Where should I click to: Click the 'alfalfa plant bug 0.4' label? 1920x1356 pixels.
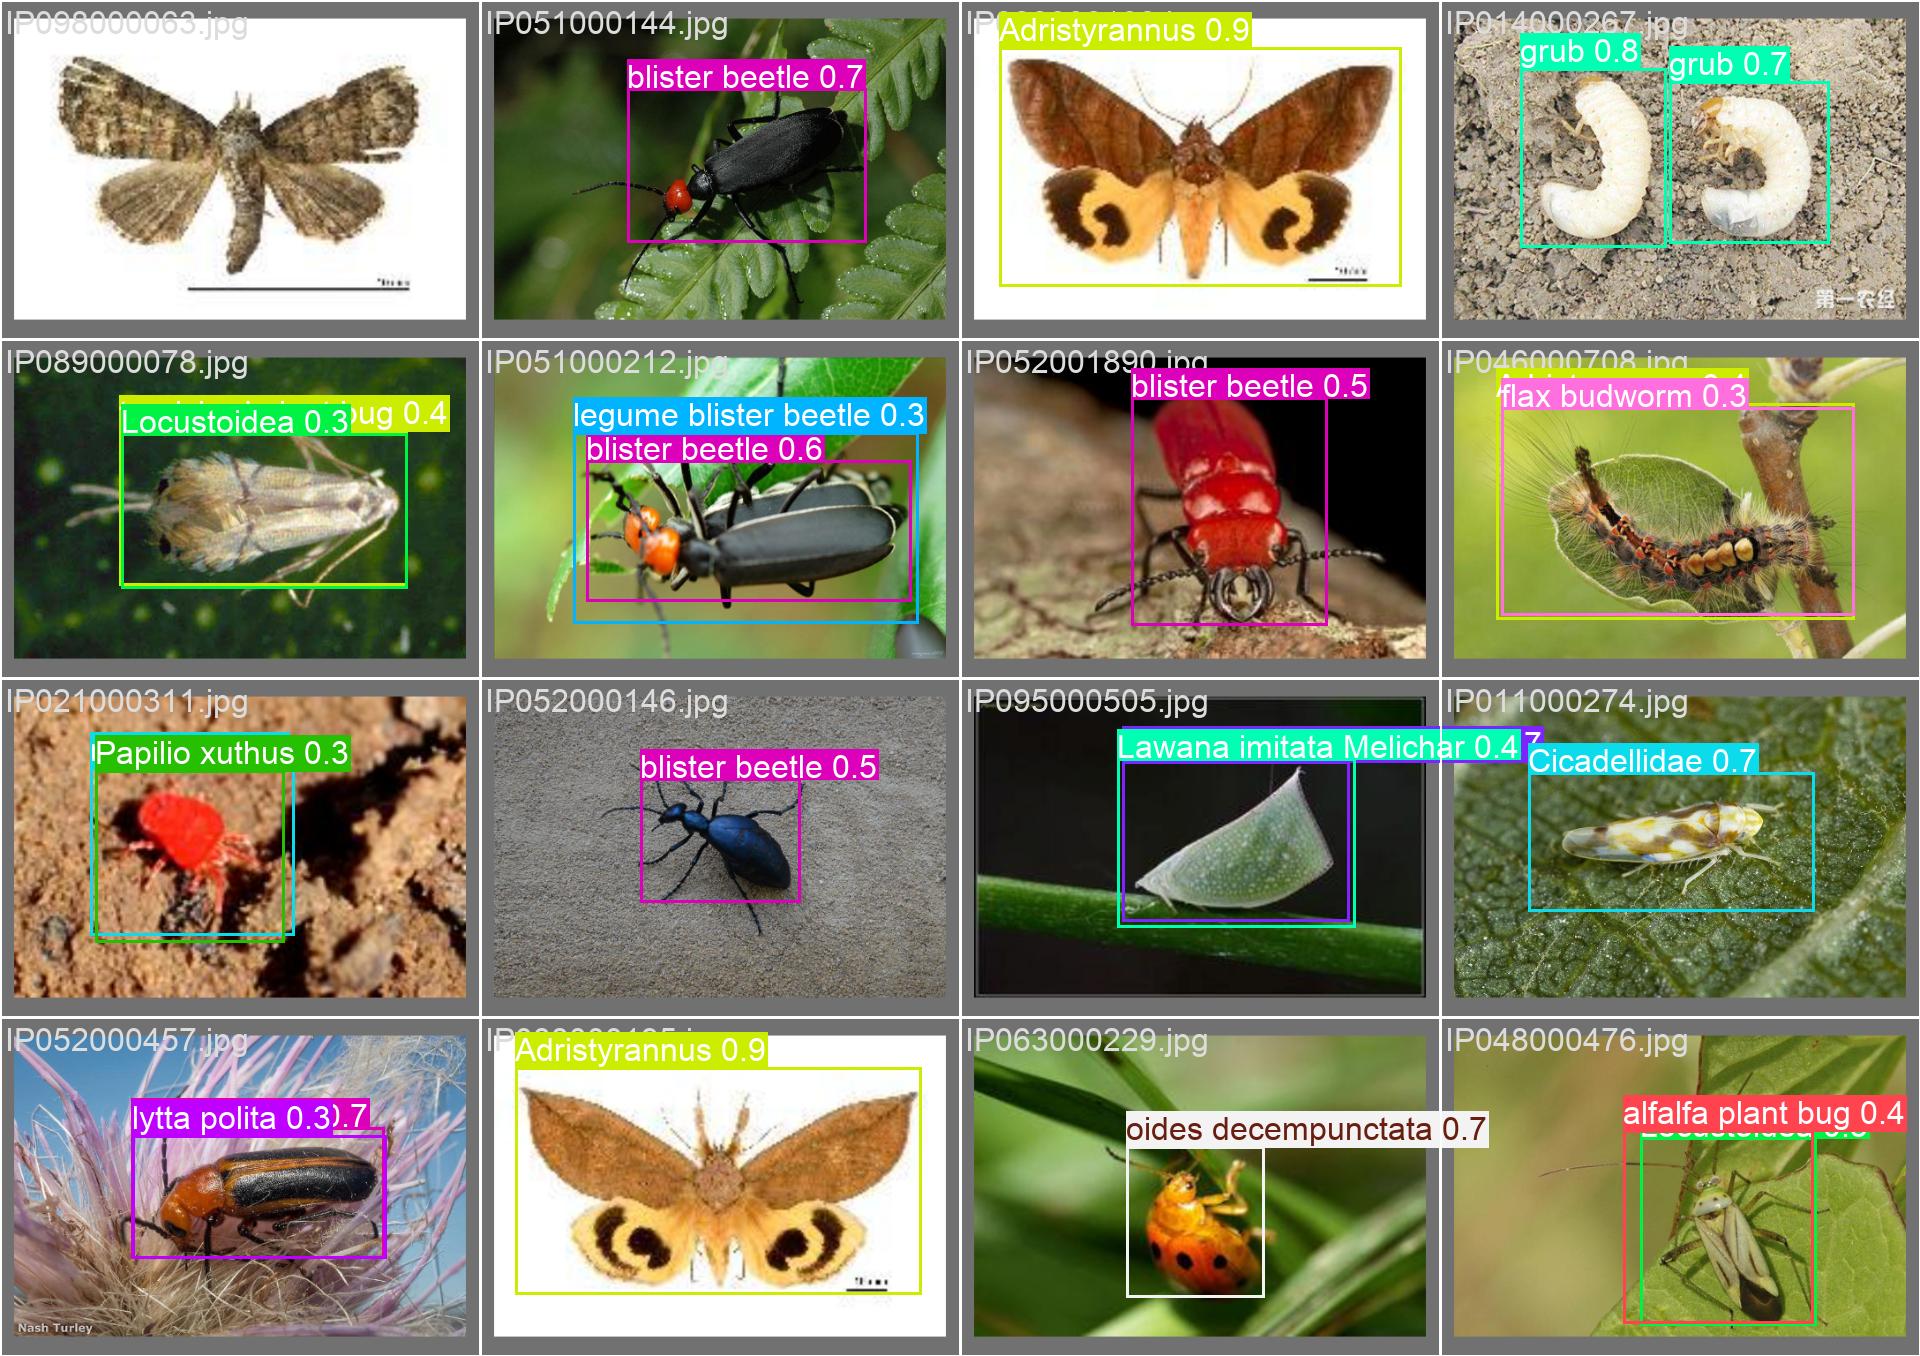coord(1763,1113)
